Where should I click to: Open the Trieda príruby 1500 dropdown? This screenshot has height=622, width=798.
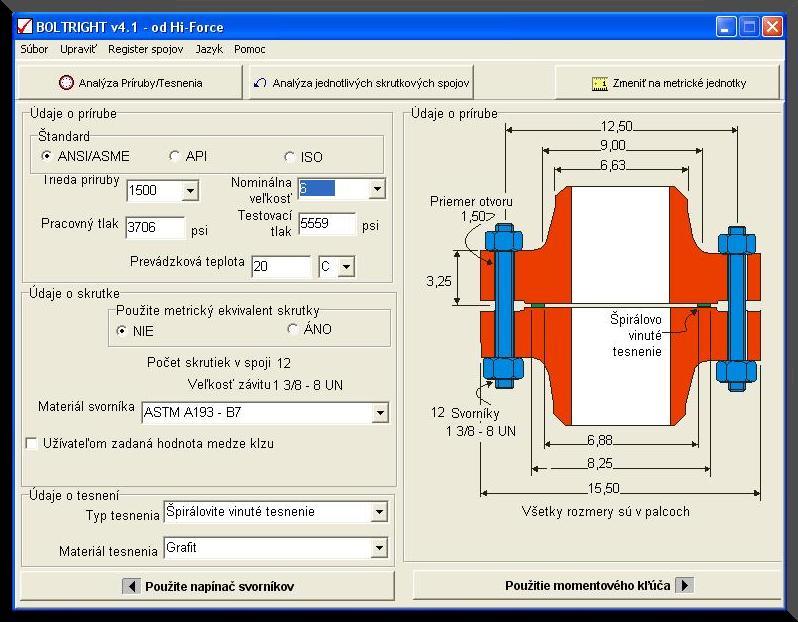(x=190, y=190)
